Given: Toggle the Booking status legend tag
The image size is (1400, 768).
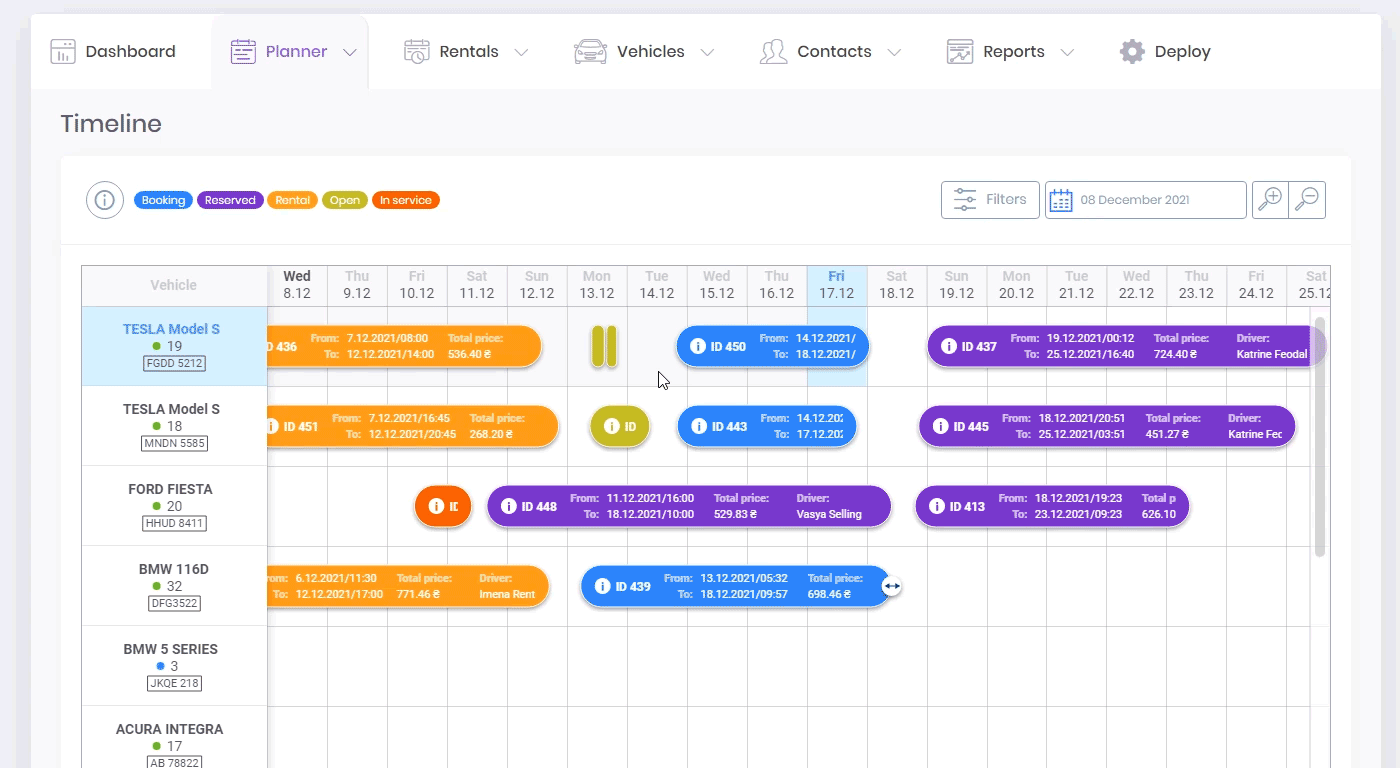Looking at the screenshot, I should coord(163,200).
